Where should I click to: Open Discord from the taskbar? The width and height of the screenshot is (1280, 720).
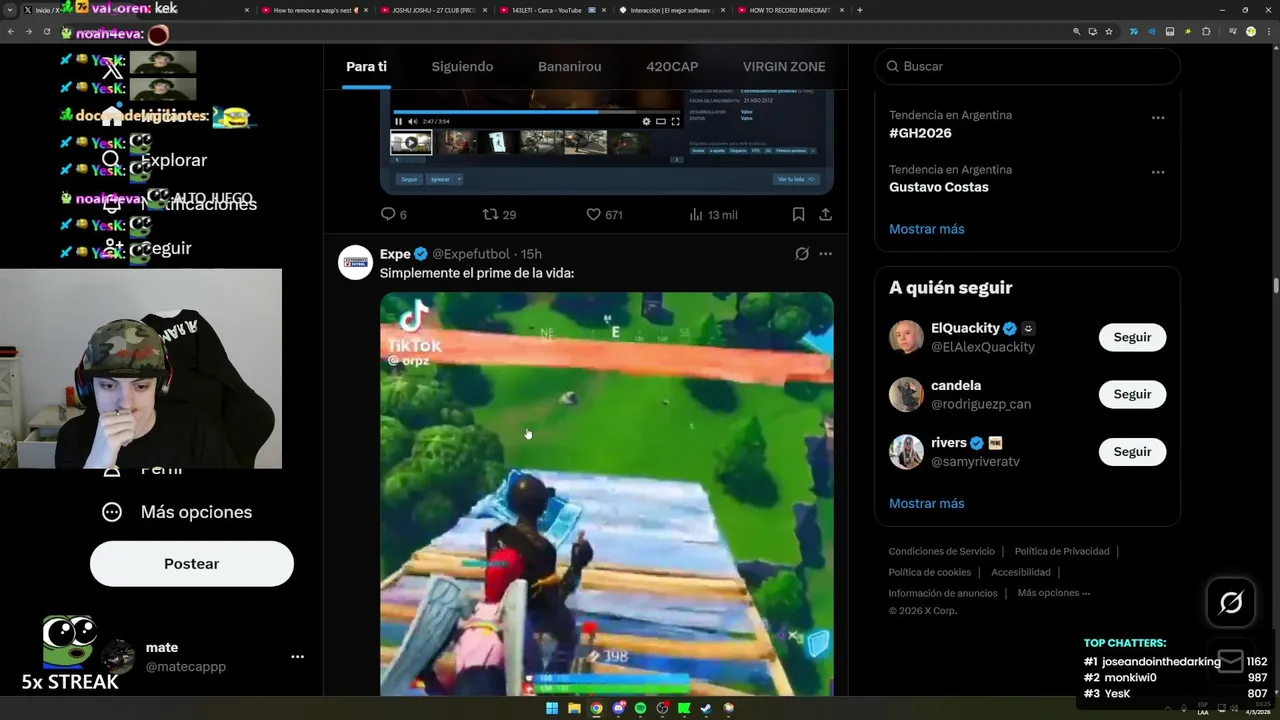click(x=618, y=709)
